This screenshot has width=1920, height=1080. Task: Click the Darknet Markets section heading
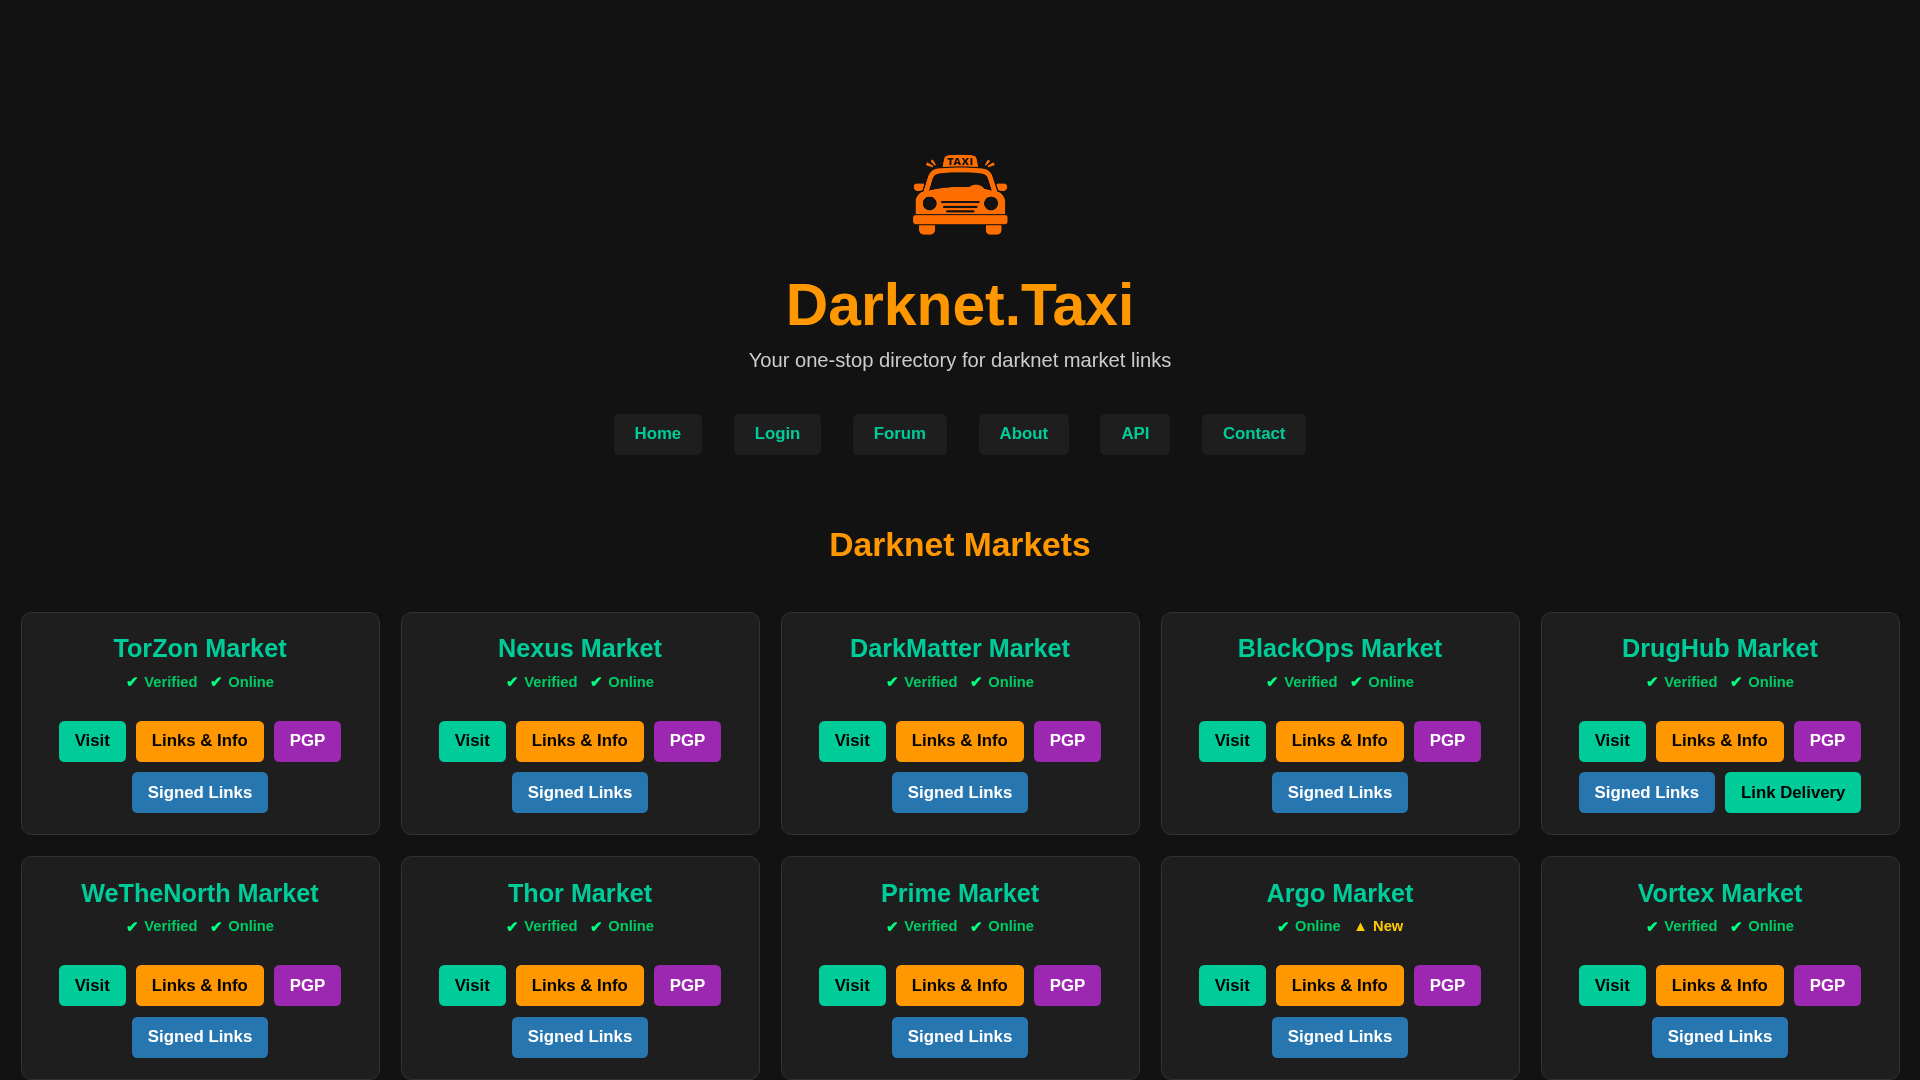tap(960, 545)
